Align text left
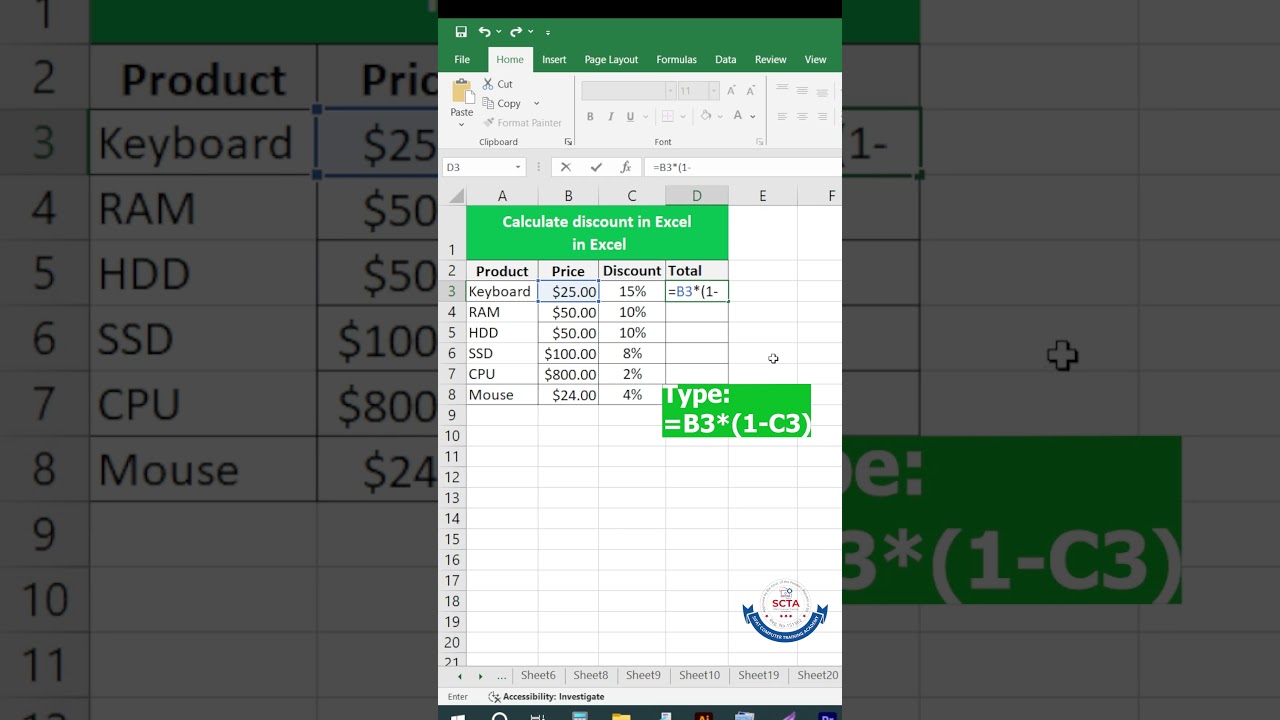This screenshot has width=1280, height=720. (782, 116)
